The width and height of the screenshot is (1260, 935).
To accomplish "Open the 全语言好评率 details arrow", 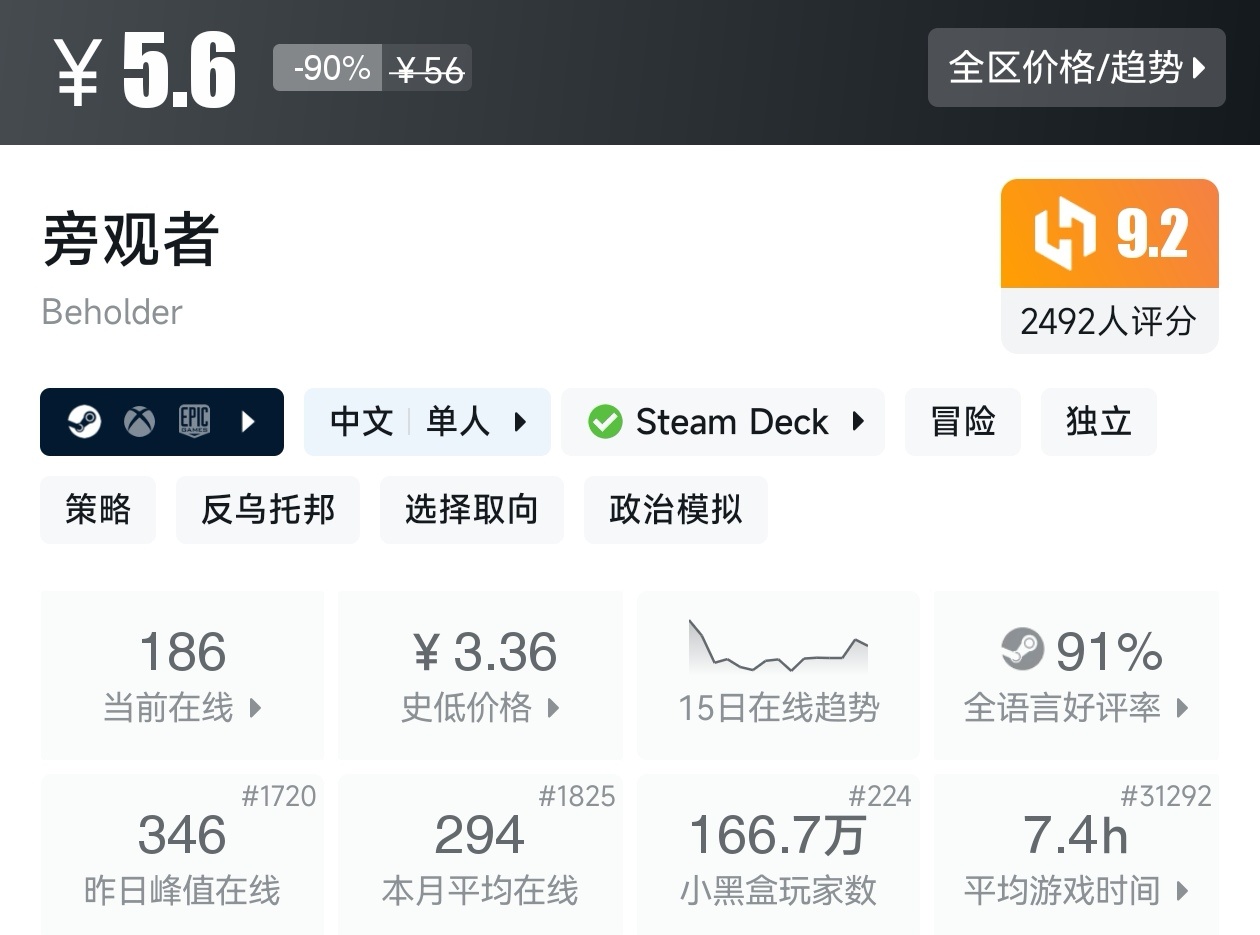I will tap(1183, 709).
